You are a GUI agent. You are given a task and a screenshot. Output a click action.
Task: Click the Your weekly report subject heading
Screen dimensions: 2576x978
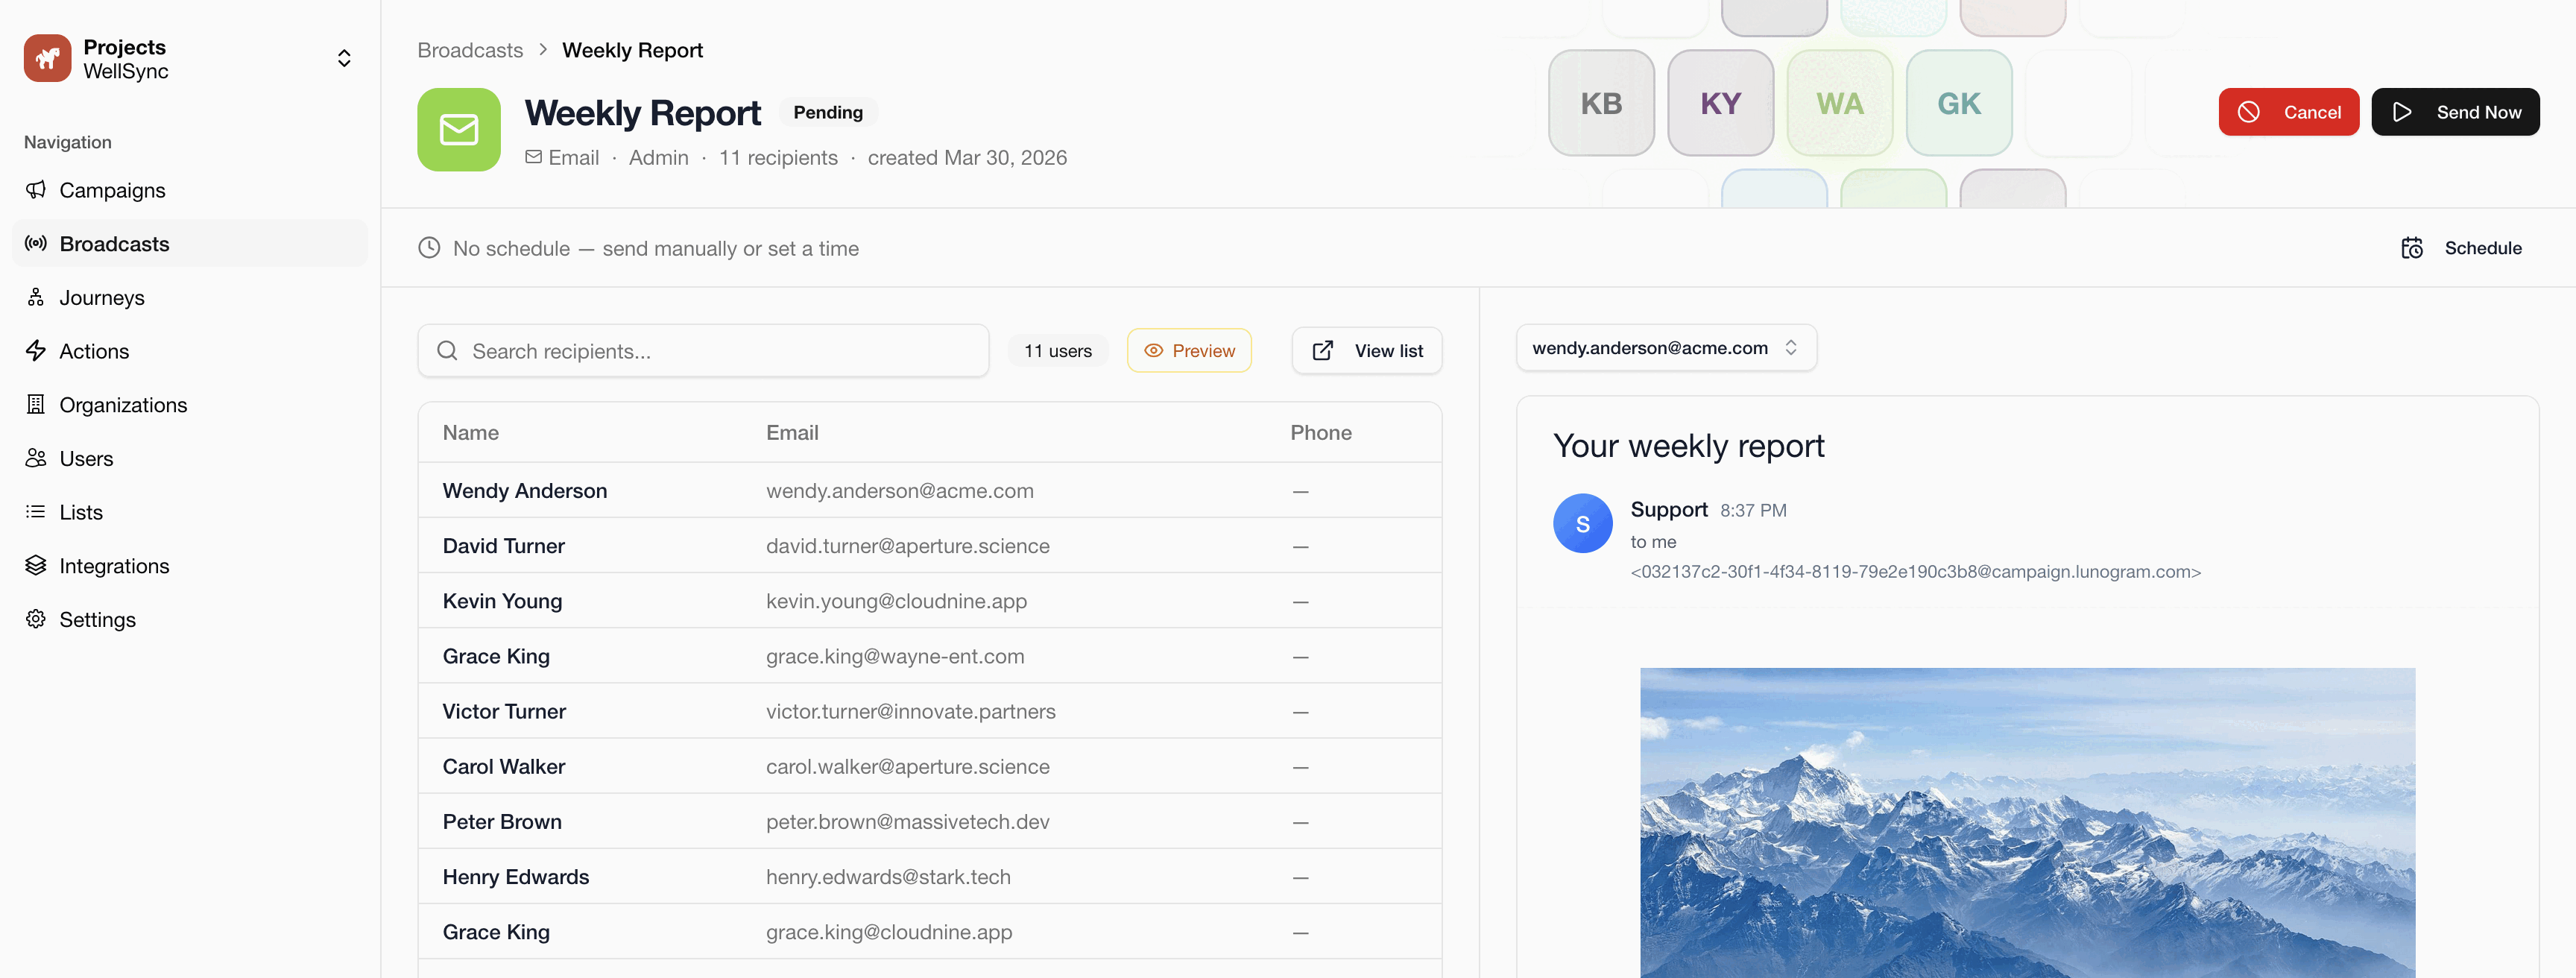coord(1688,445)
